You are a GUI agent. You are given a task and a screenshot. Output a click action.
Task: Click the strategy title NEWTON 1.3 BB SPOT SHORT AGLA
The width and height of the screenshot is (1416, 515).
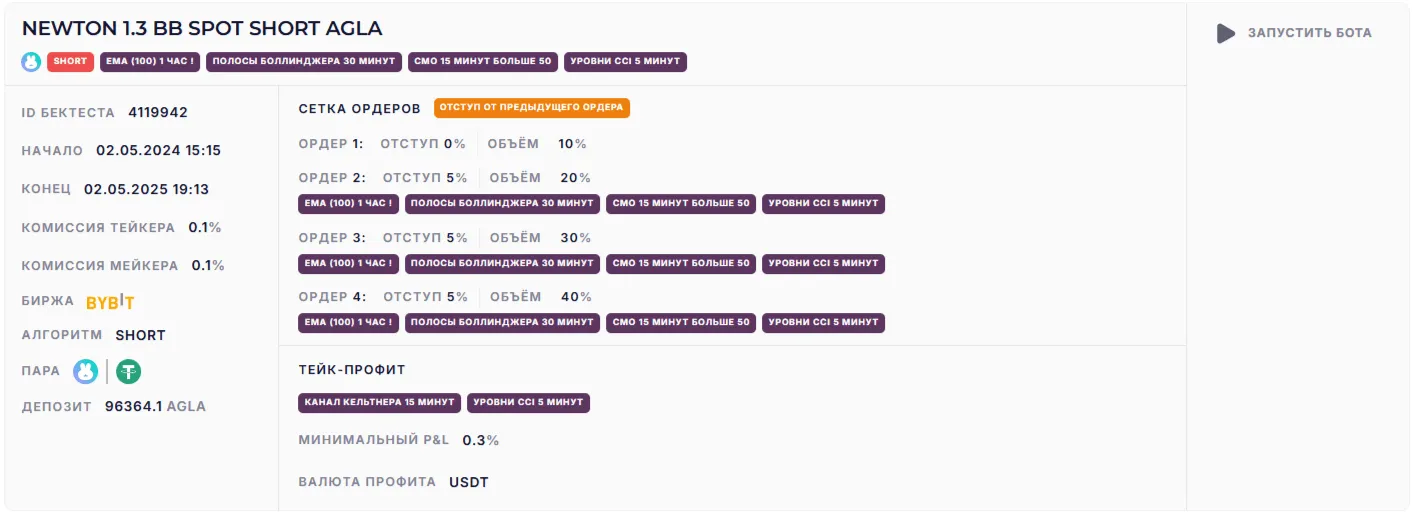(x=202, y=28)
